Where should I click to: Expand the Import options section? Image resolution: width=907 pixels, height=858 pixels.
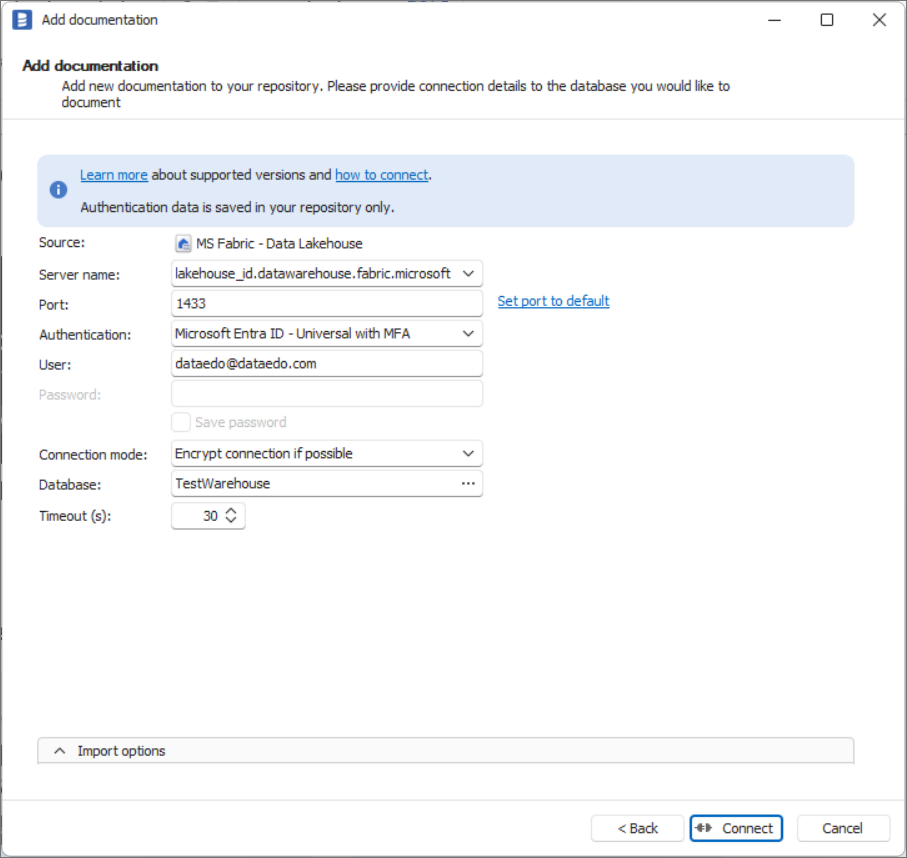point(445,751)
